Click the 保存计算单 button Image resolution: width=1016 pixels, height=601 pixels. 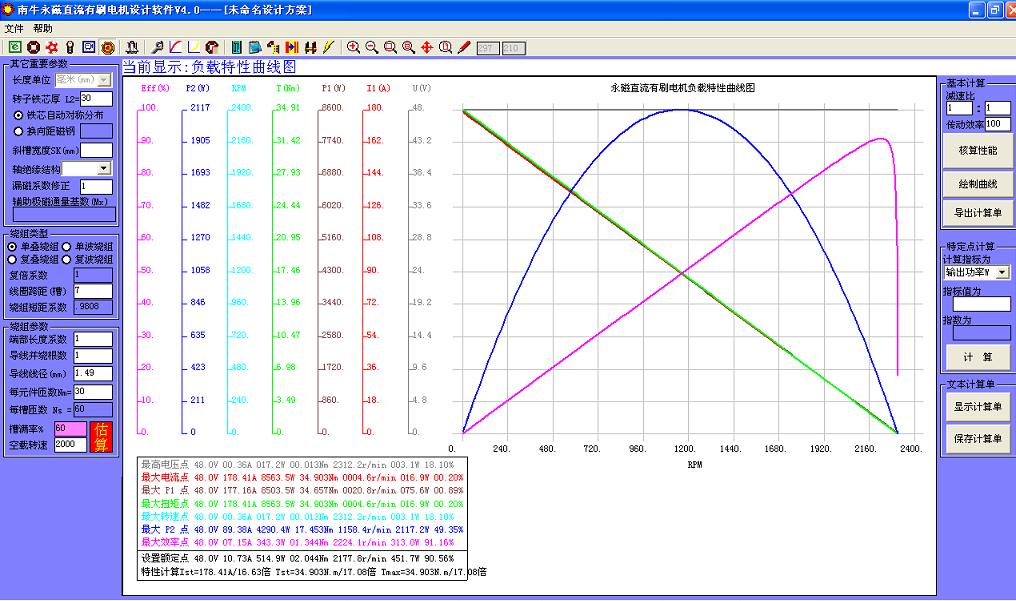coord(978,438)
